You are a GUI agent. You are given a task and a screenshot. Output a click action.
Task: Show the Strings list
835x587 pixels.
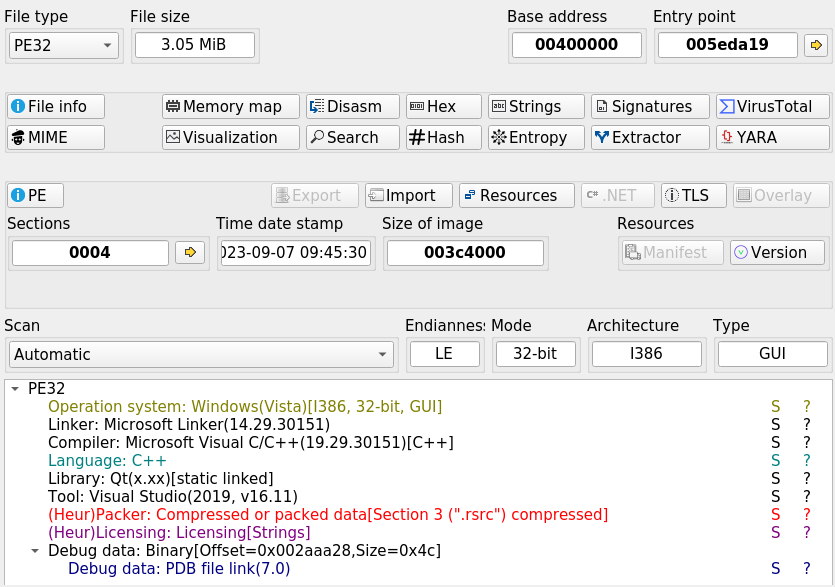[x=536, y=107]
